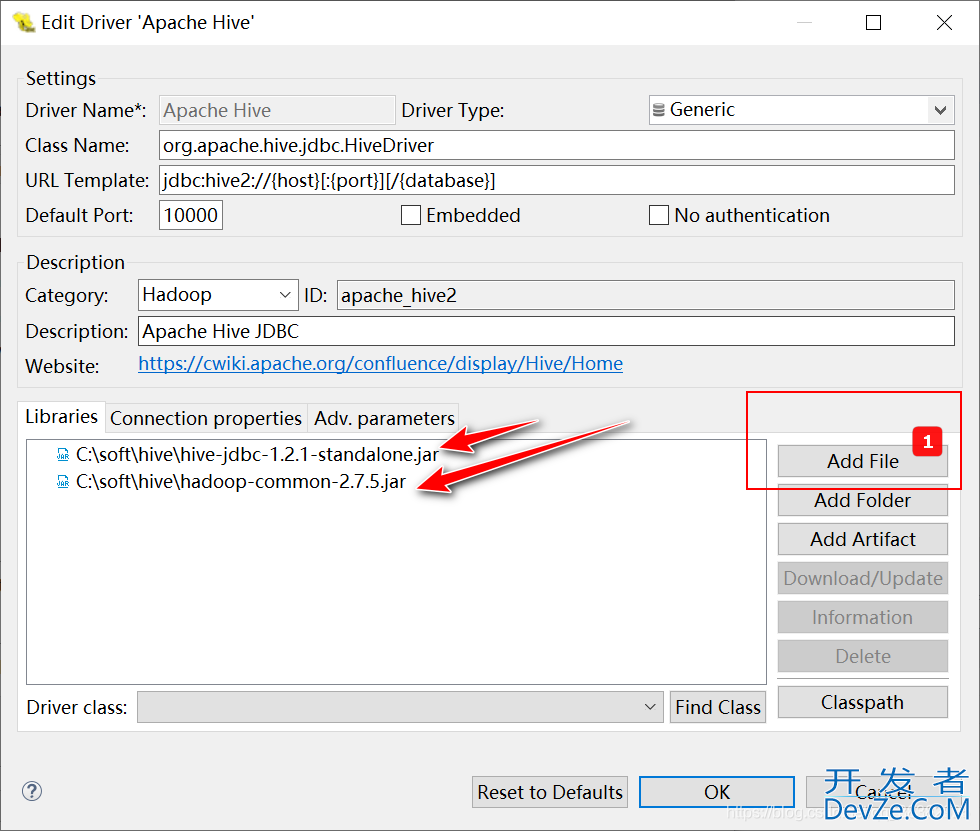Click the URL Template field

tap(557, 180)
